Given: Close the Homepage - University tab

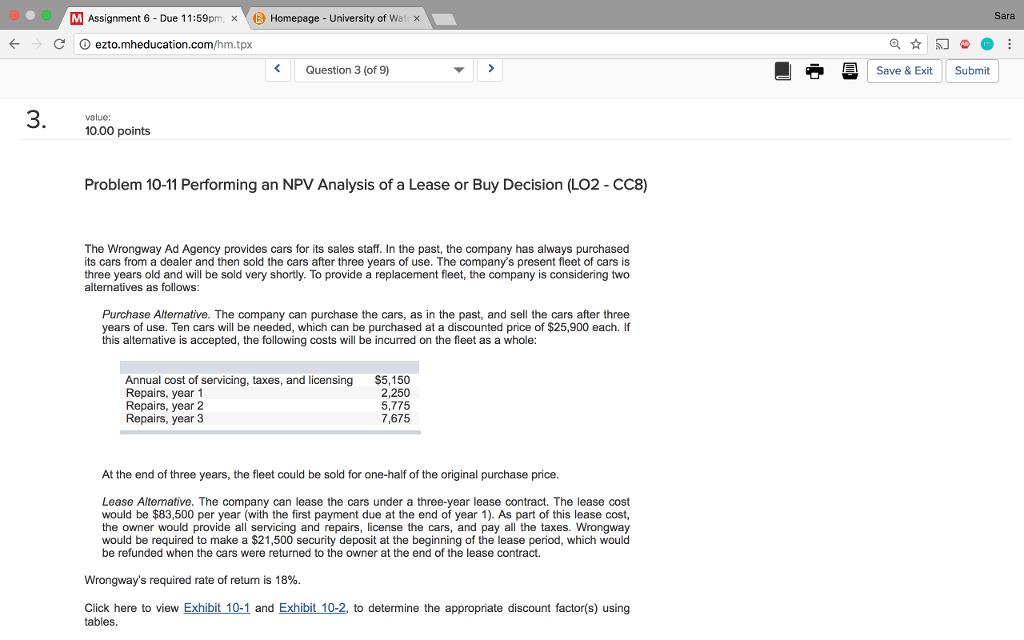Looking at the screenshot, I should pos(417,18).
